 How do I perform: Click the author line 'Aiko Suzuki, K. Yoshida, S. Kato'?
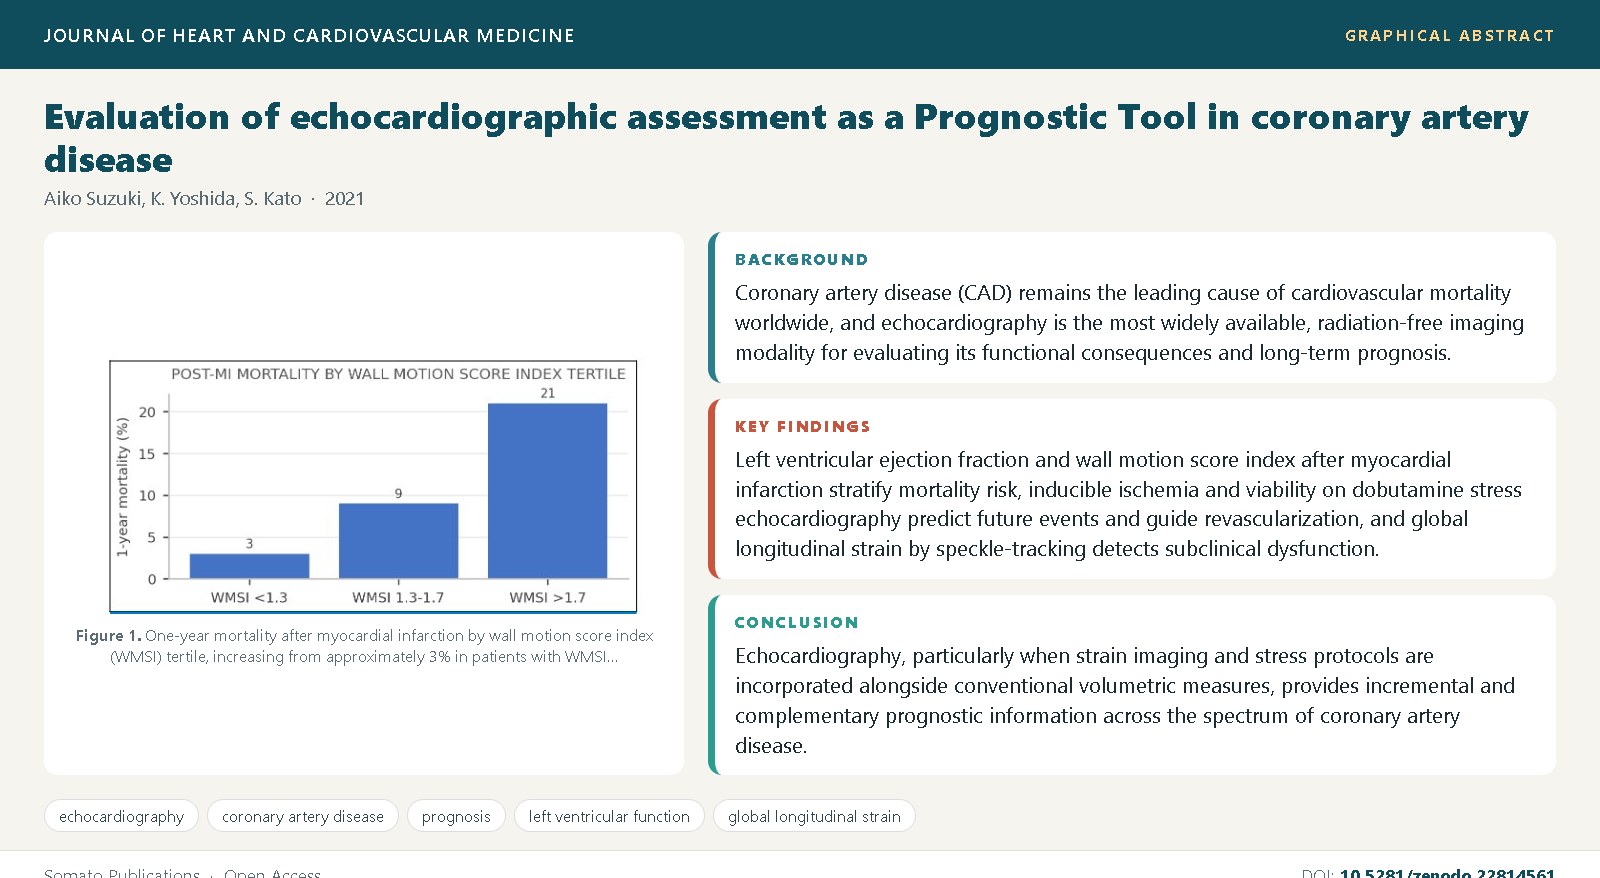click(173, 198)
